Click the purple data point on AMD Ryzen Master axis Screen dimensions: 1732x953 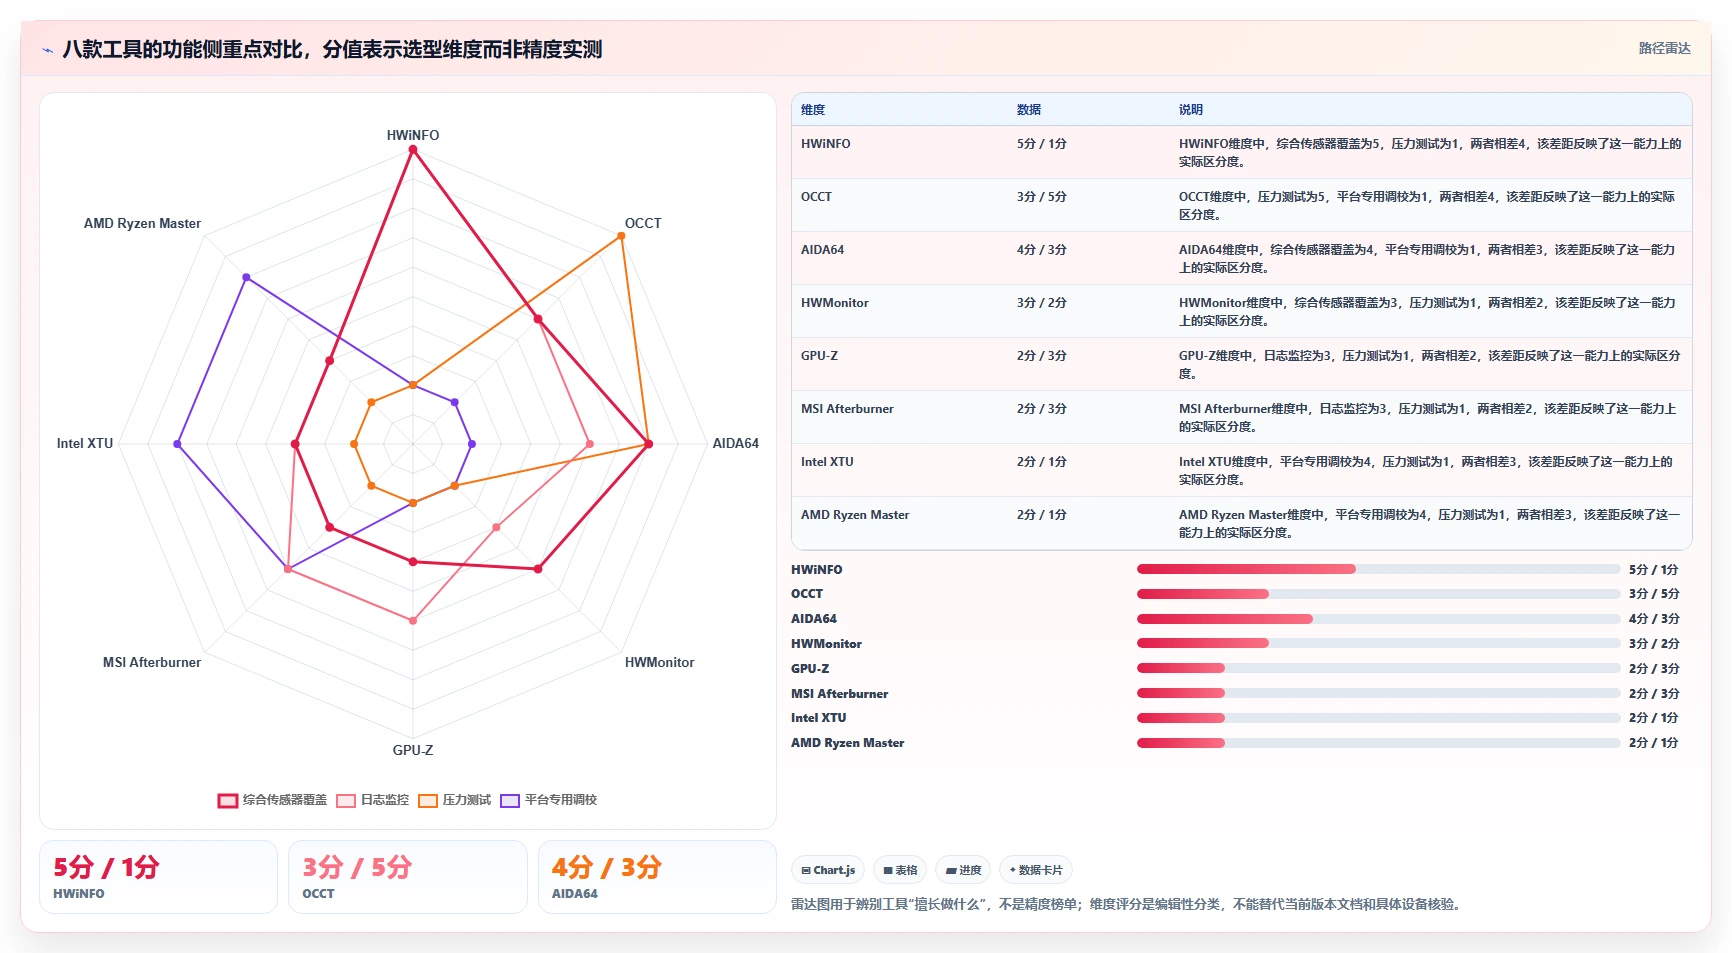click(x=246, y=277)
